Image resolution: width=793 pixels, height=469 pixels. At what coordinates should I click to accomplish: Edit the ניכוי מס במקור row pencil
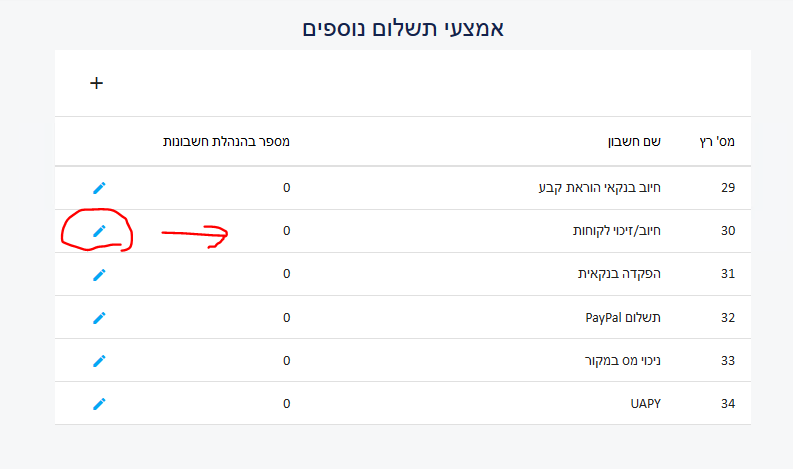[x=99, y=360]
